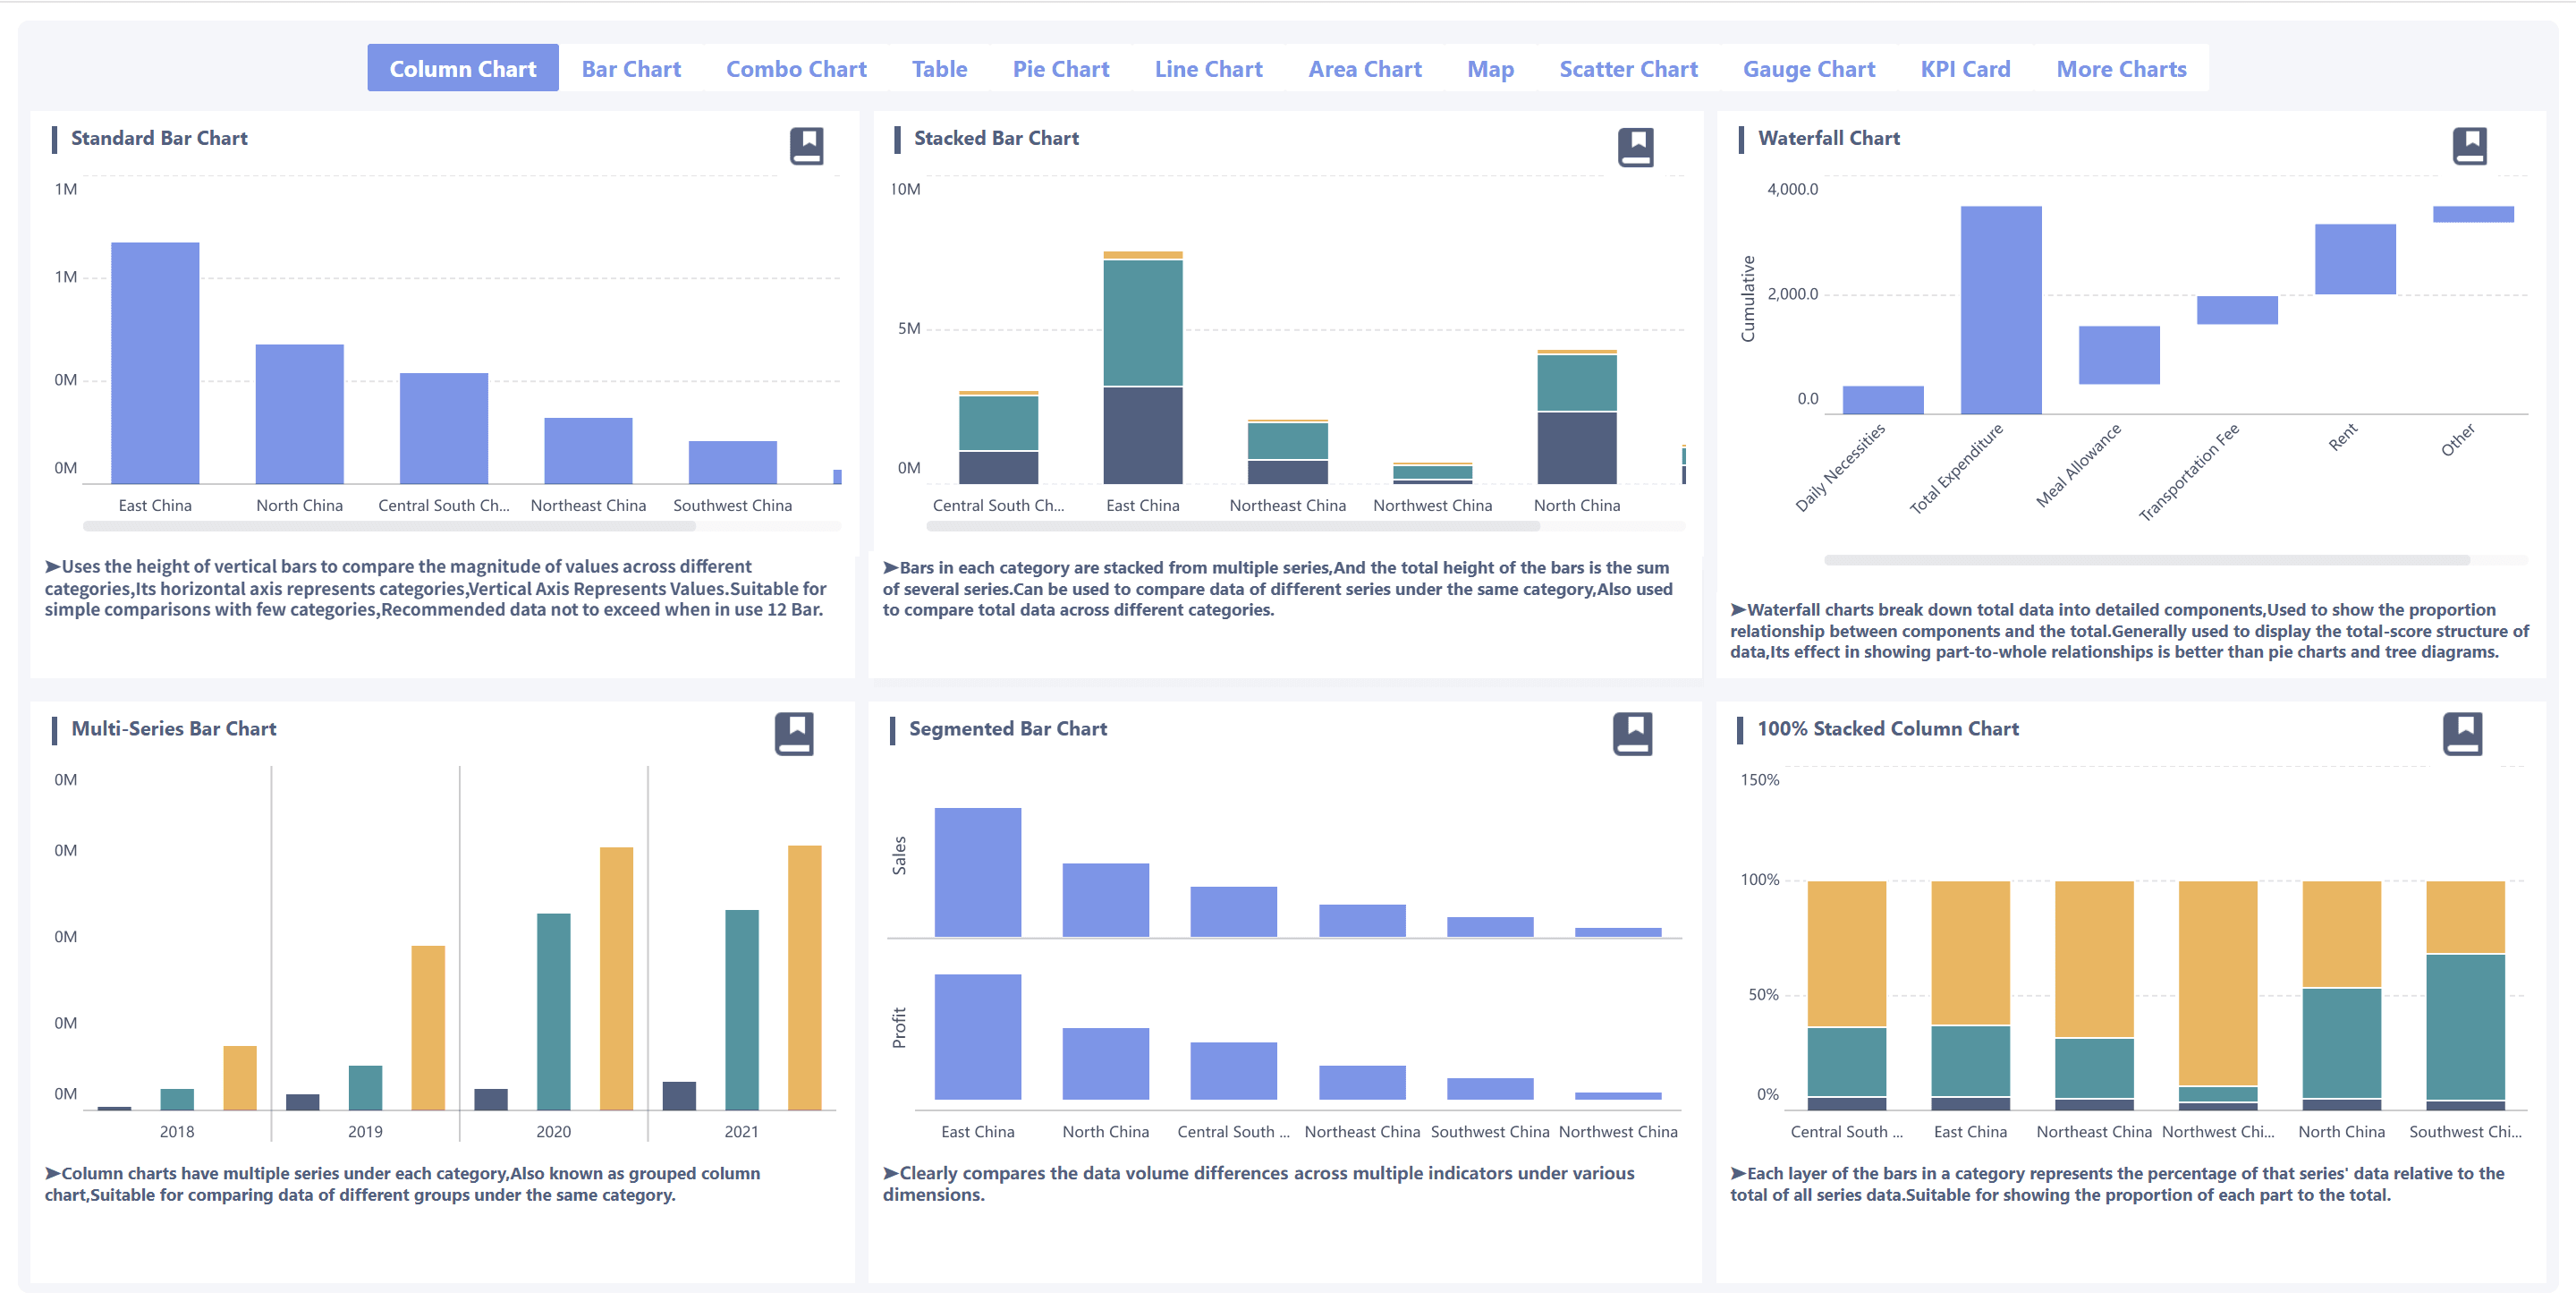Click the Southwest China bar in Standard Bar Chart

pos(732,462)
